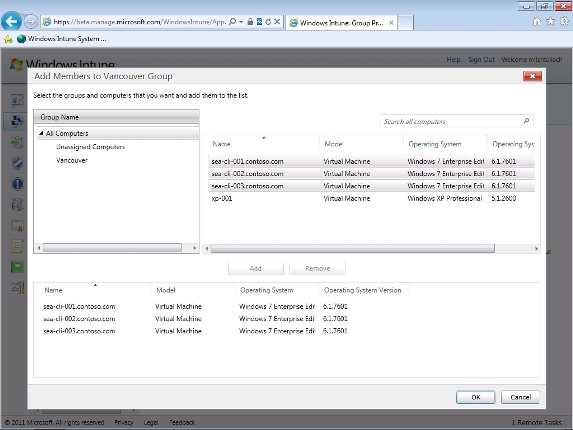Click left arrow of computer list scrollbar

tap(207, 249)
